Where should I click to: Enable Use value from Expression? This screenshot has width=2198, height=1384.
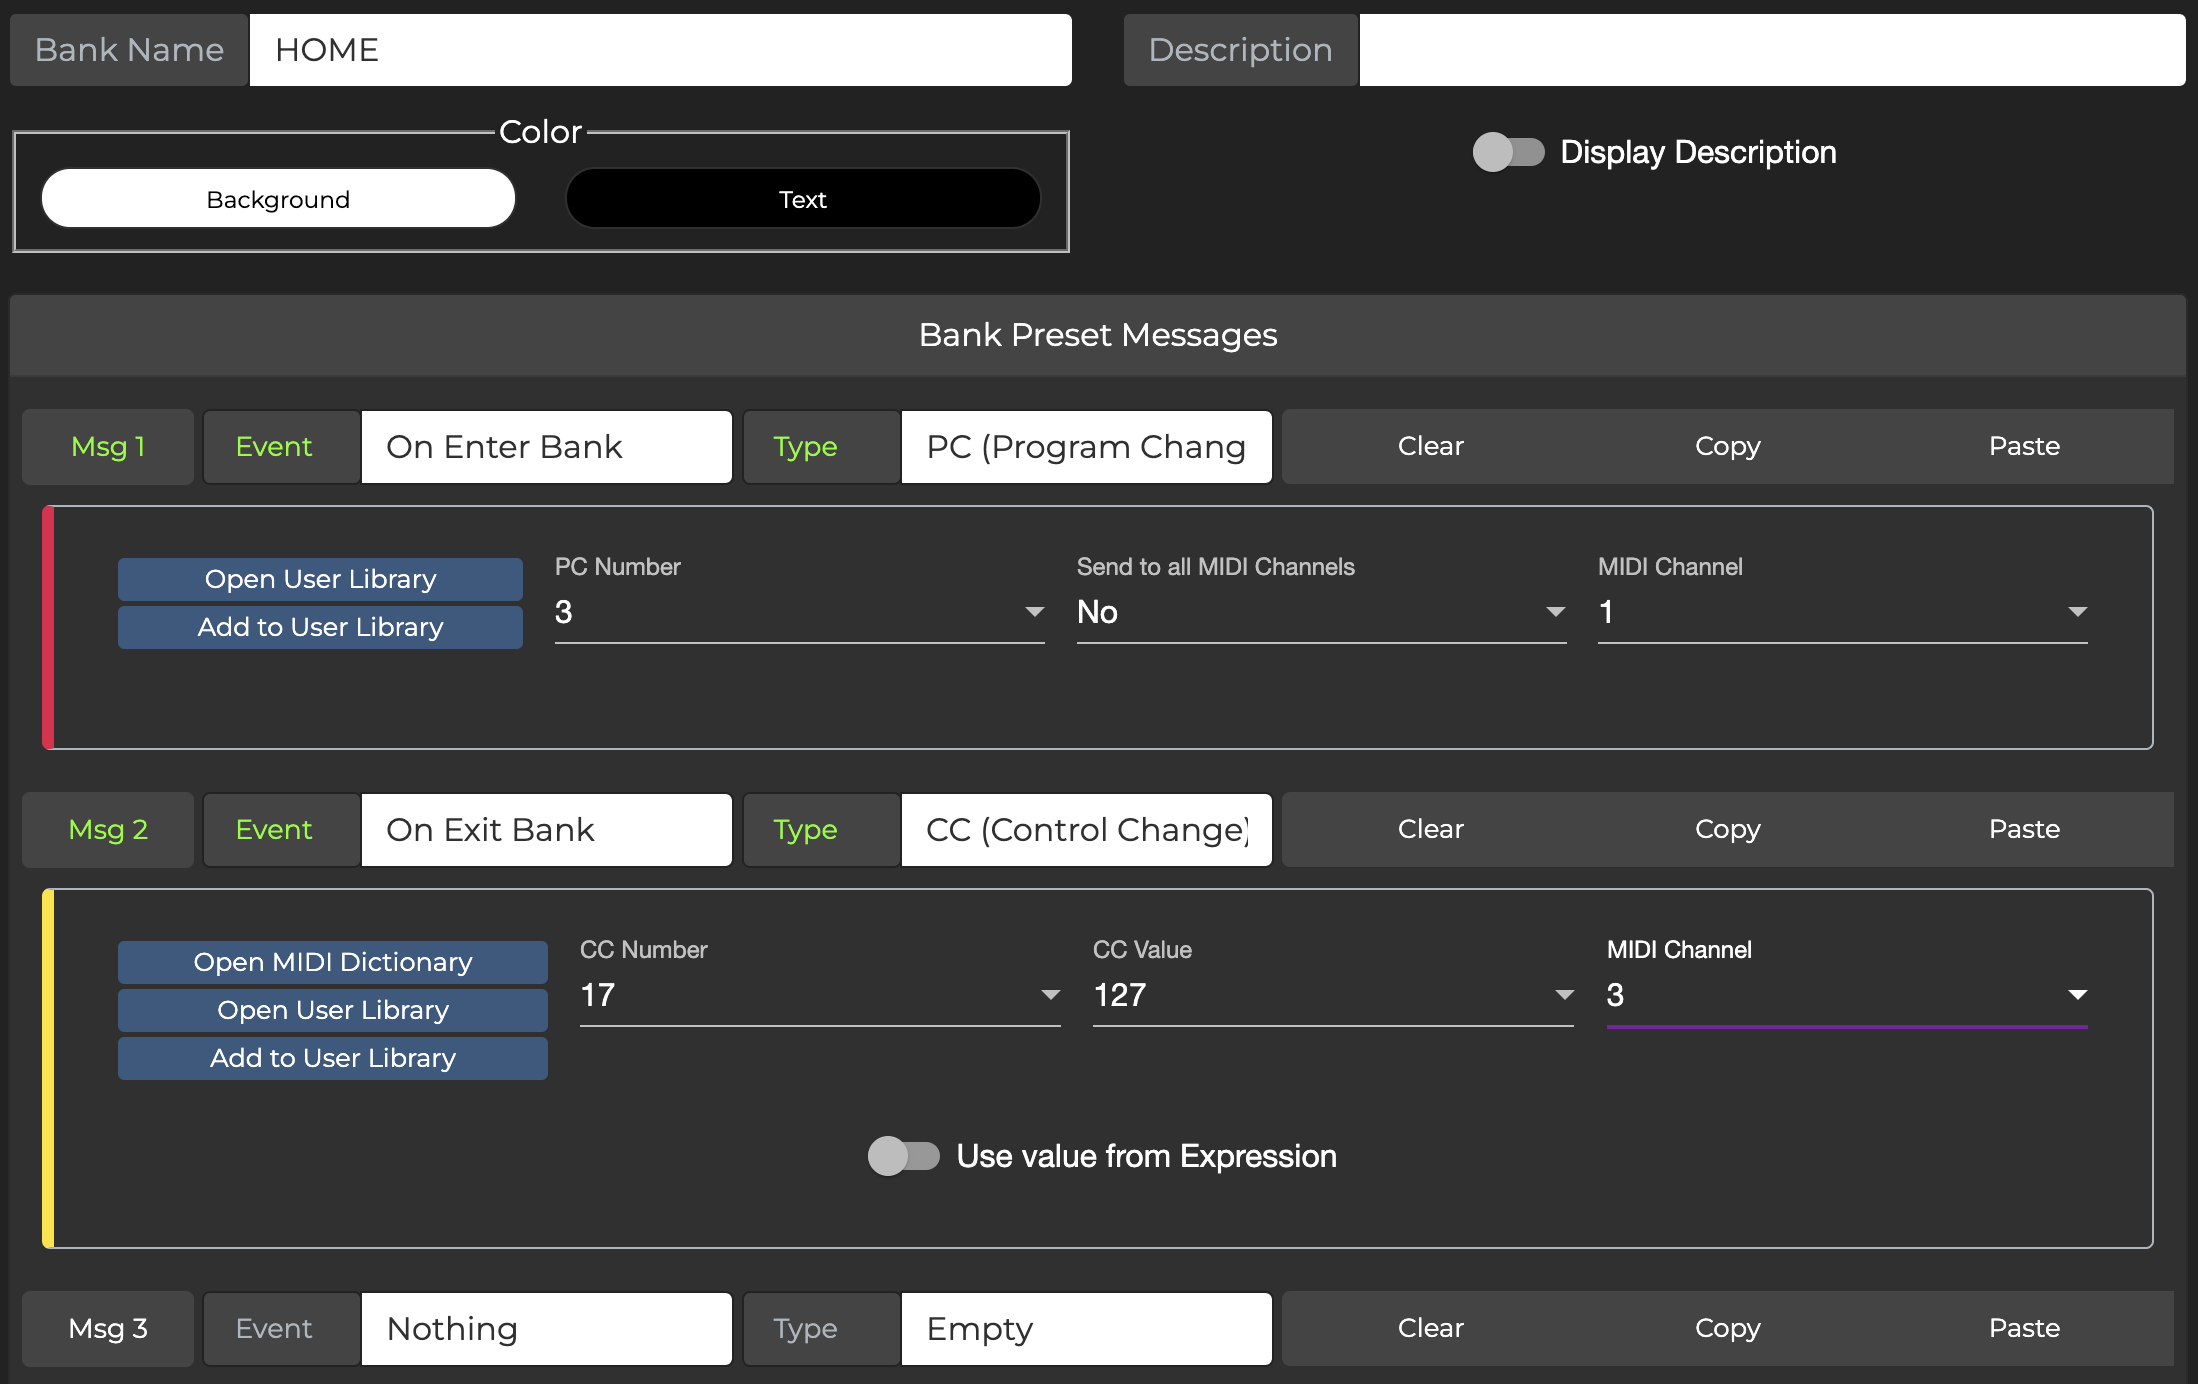tap(905, 1156)
